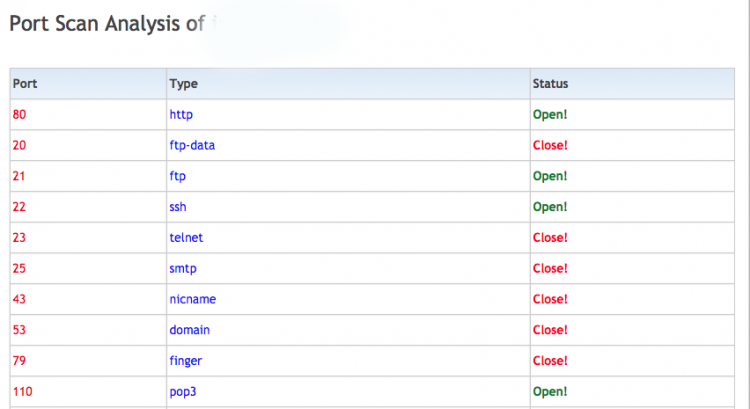The image size is (750, 409).
Task: Select port number 110
Action: (x=23, y=391)
